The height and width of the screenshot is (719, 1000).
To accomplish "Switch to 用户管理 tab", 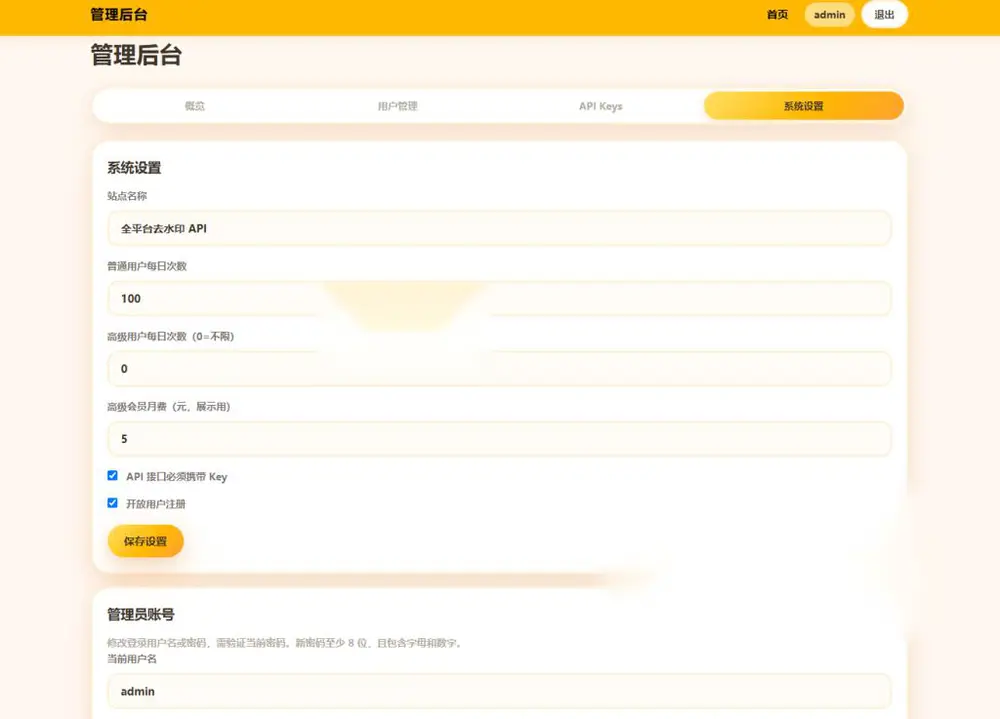I will [x=397, y=106].
